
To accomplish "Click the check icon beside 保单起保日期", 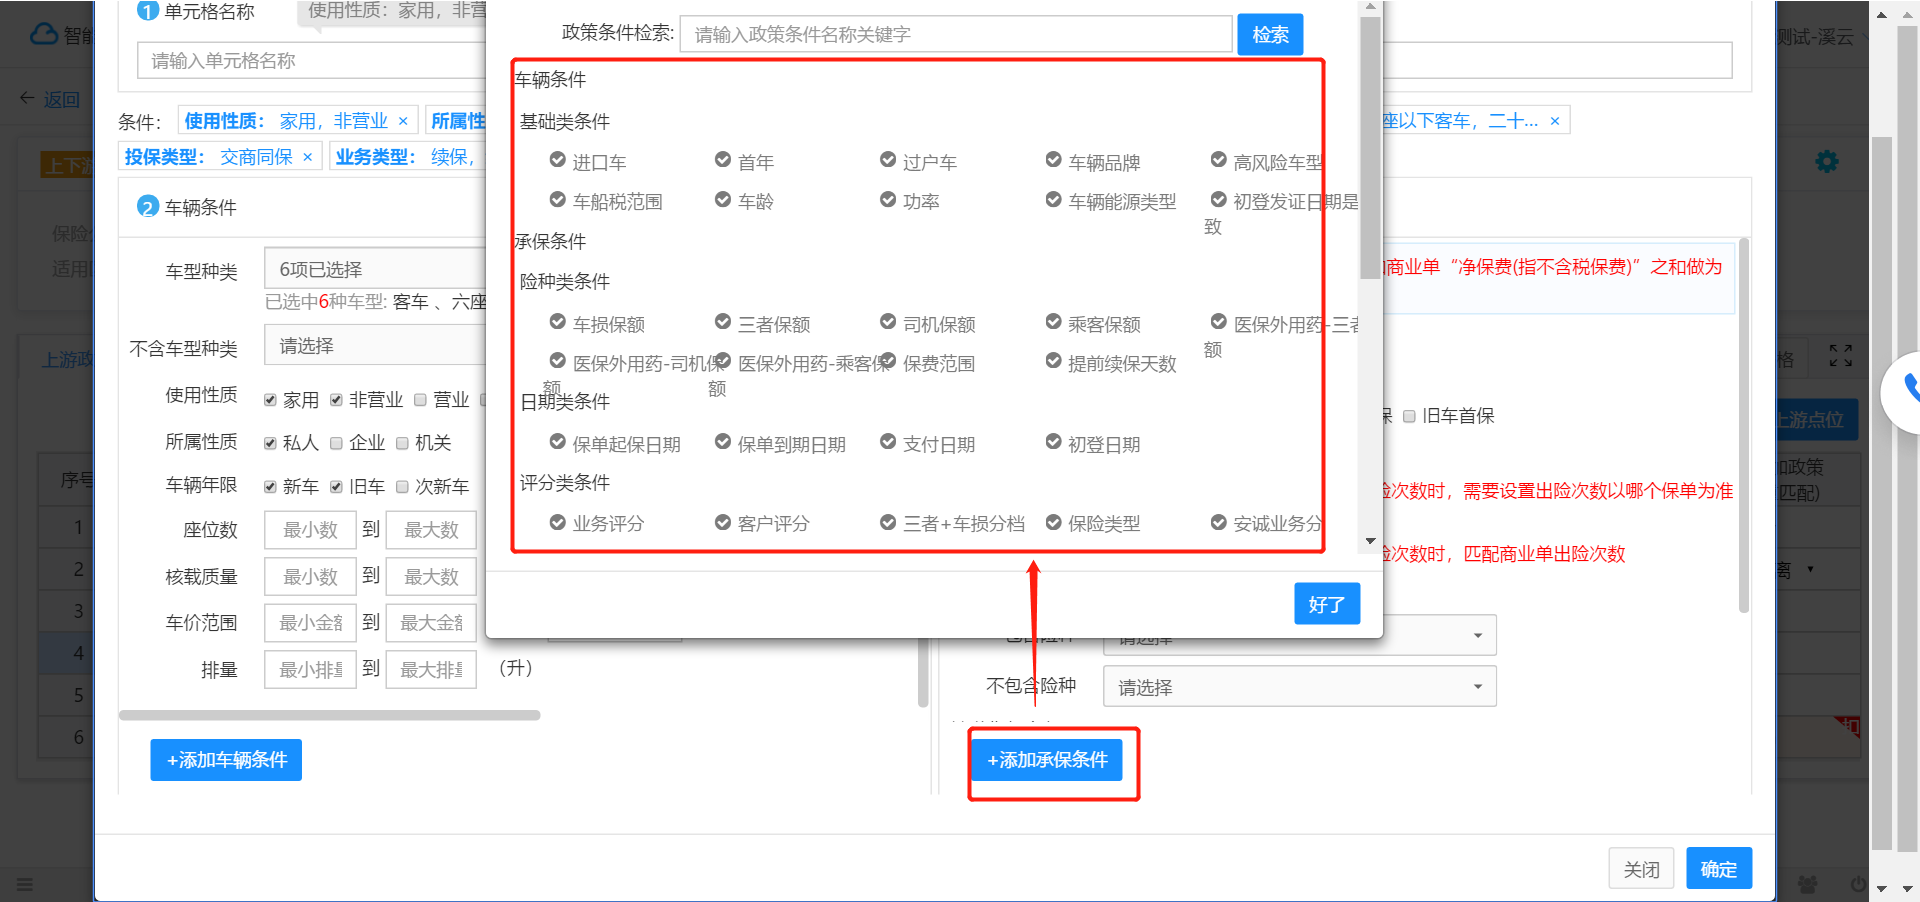I will pyautogui.click(x=558, y=442).
